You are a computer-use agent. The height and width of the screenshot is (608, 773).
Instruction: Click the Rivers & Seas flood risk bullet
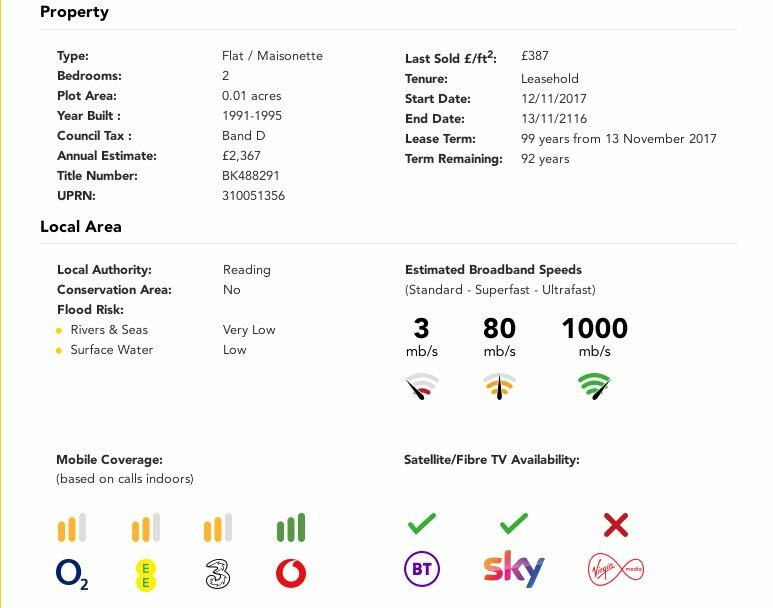pos(60,330)
